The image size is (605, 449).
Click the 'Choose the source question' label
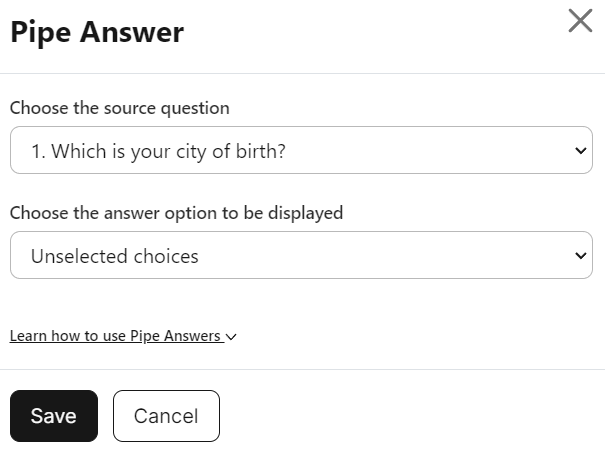click(x=119, y=107)
